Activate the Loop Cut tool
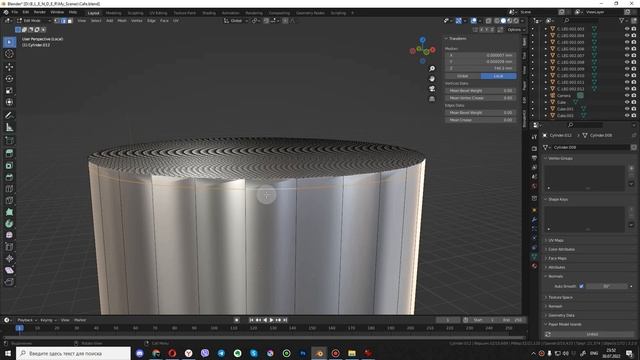 [9, 189]
